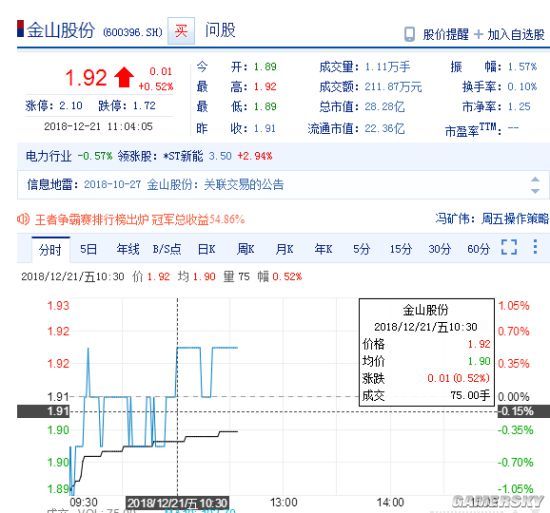Open the three-dot more options menu
The image size is (550, 513).
pyautogui.click(x=535, y=247)
